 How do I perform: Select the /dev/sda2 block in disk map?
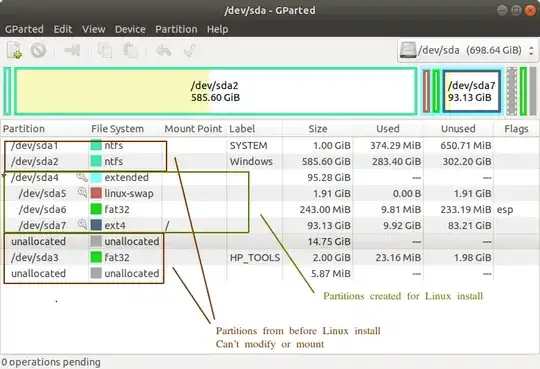coord(215,91)
